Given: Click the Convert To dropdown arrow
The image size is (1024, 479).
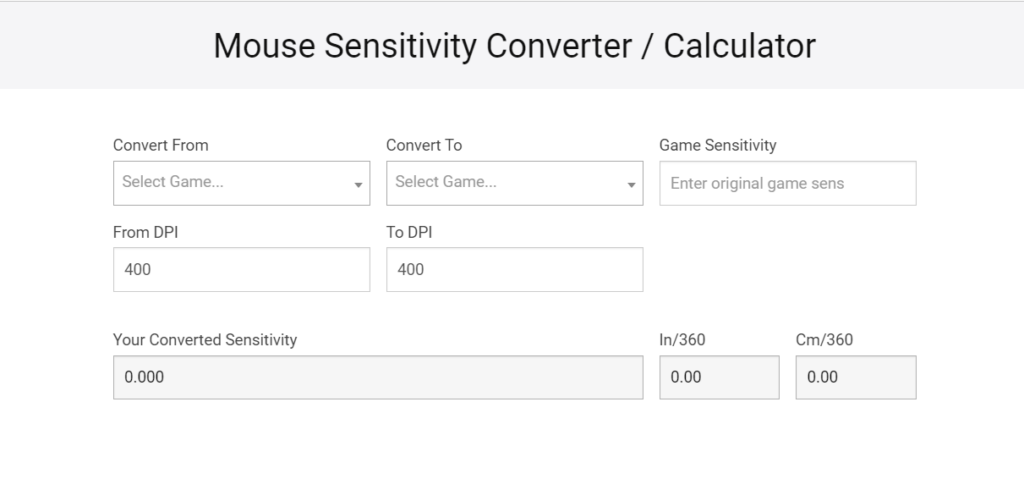Looking at the screenshot, I should coord(631,185).
